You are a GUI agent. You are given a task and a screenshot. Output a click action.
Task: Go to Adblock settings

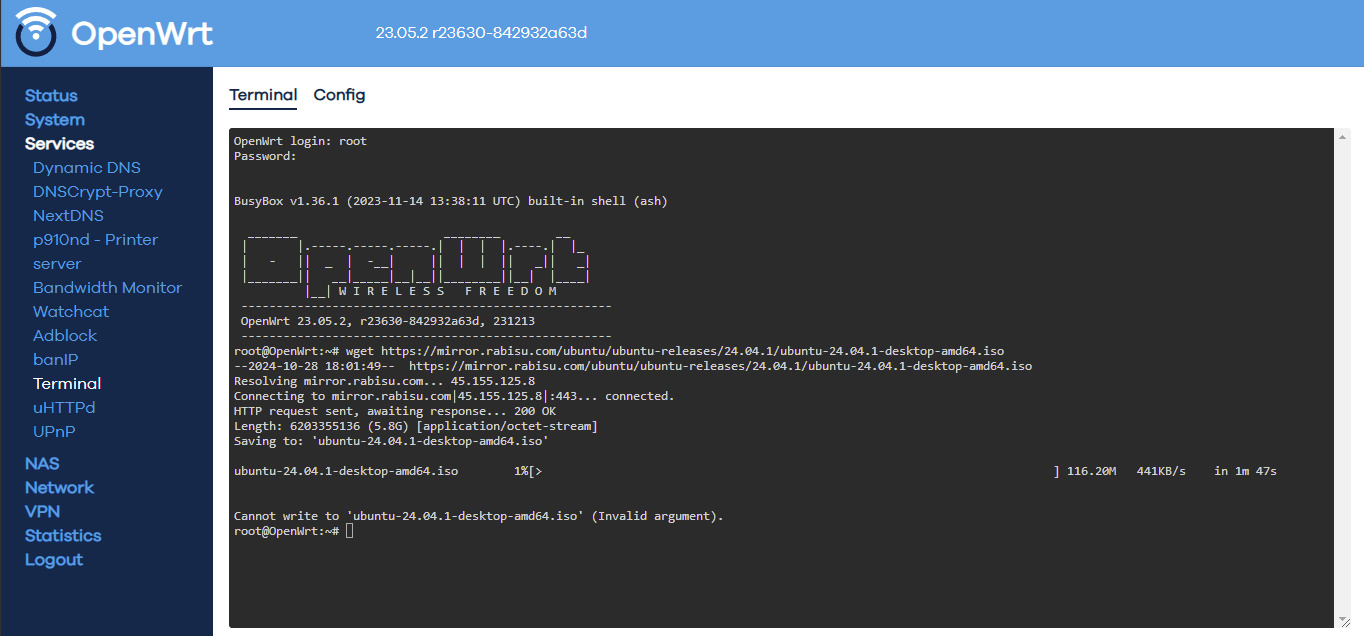point(65,336)
